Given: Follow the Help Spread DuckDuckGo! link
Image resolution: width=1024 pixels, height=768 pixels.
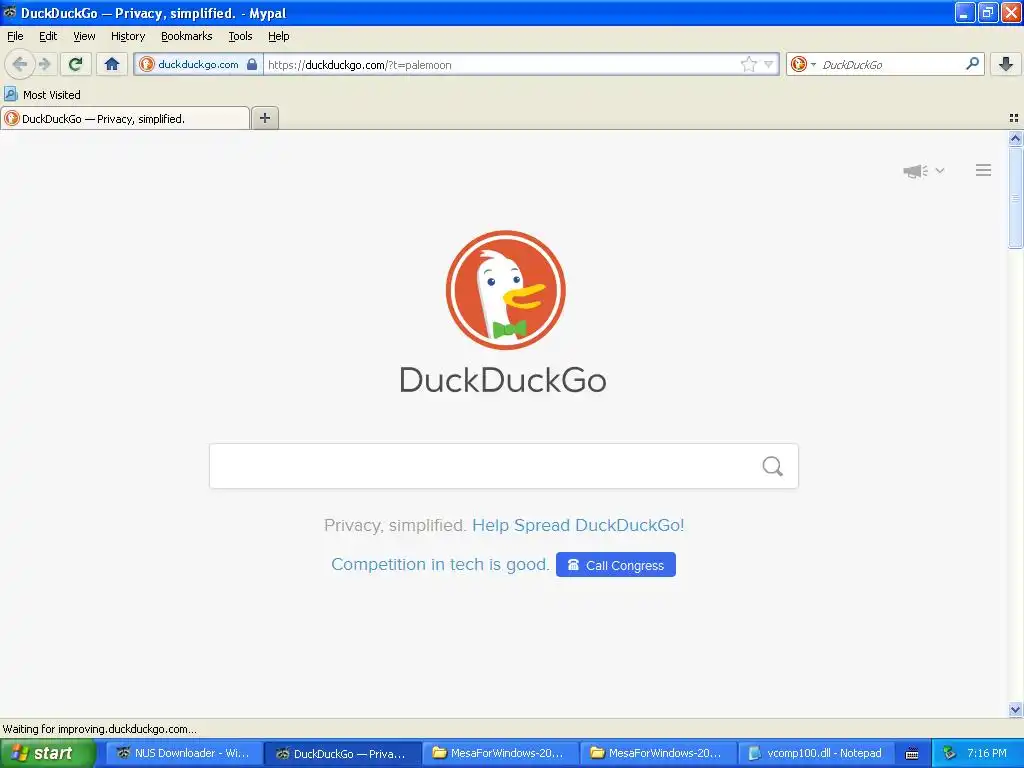Looking at the screenshot, I should [x=578, y=525].
